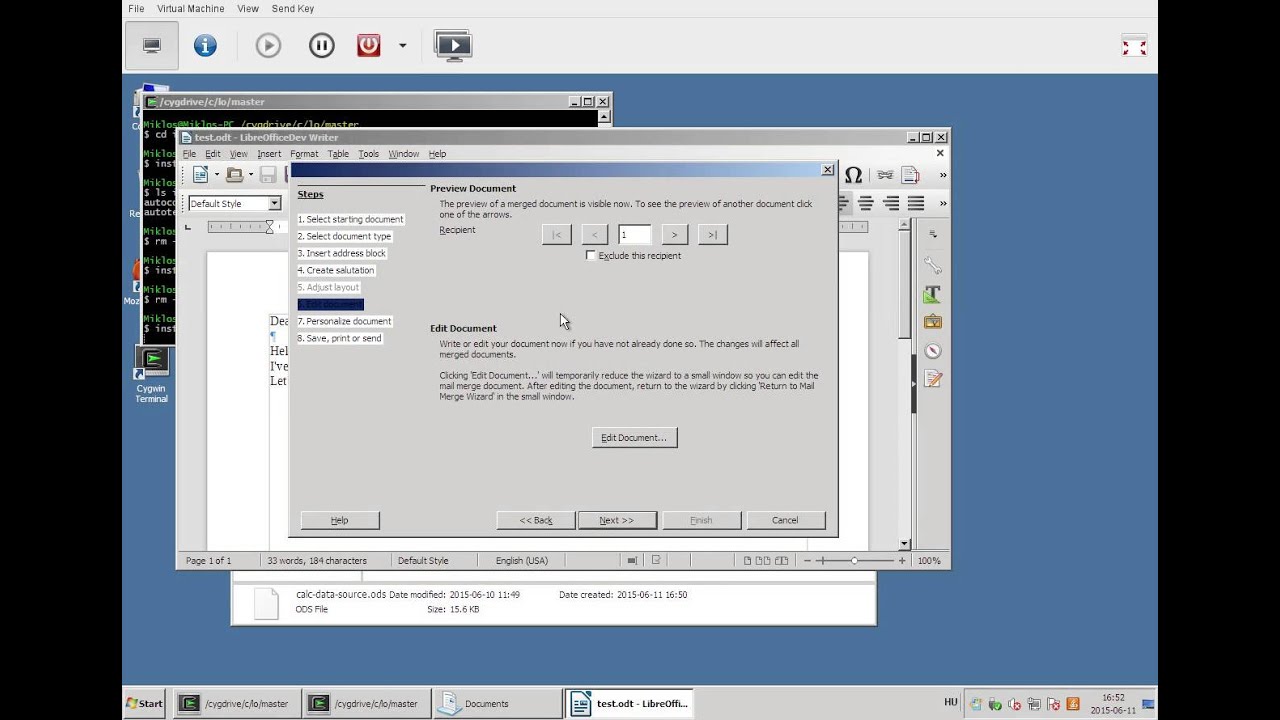Open Virtual Machine menu in VM viewer

pyautogui.click(x=190, y=9)
